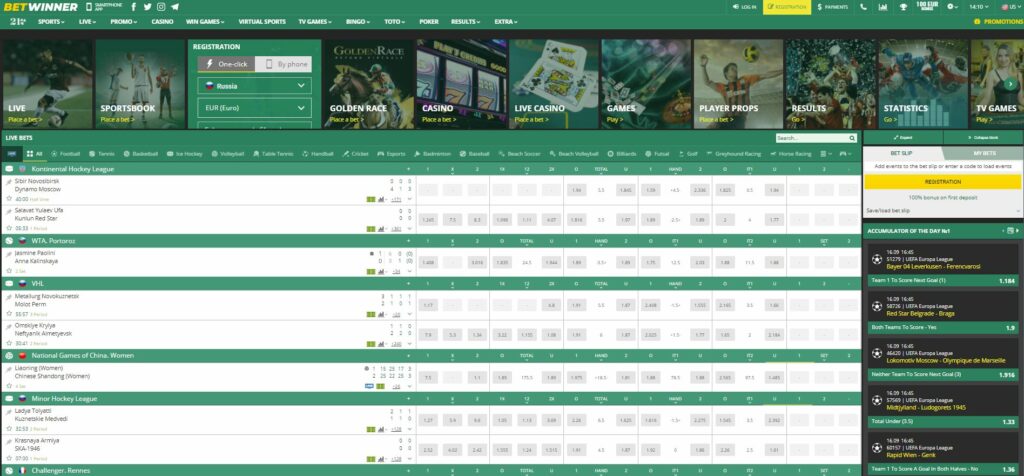Click the Collapse block button

(984, 138)
